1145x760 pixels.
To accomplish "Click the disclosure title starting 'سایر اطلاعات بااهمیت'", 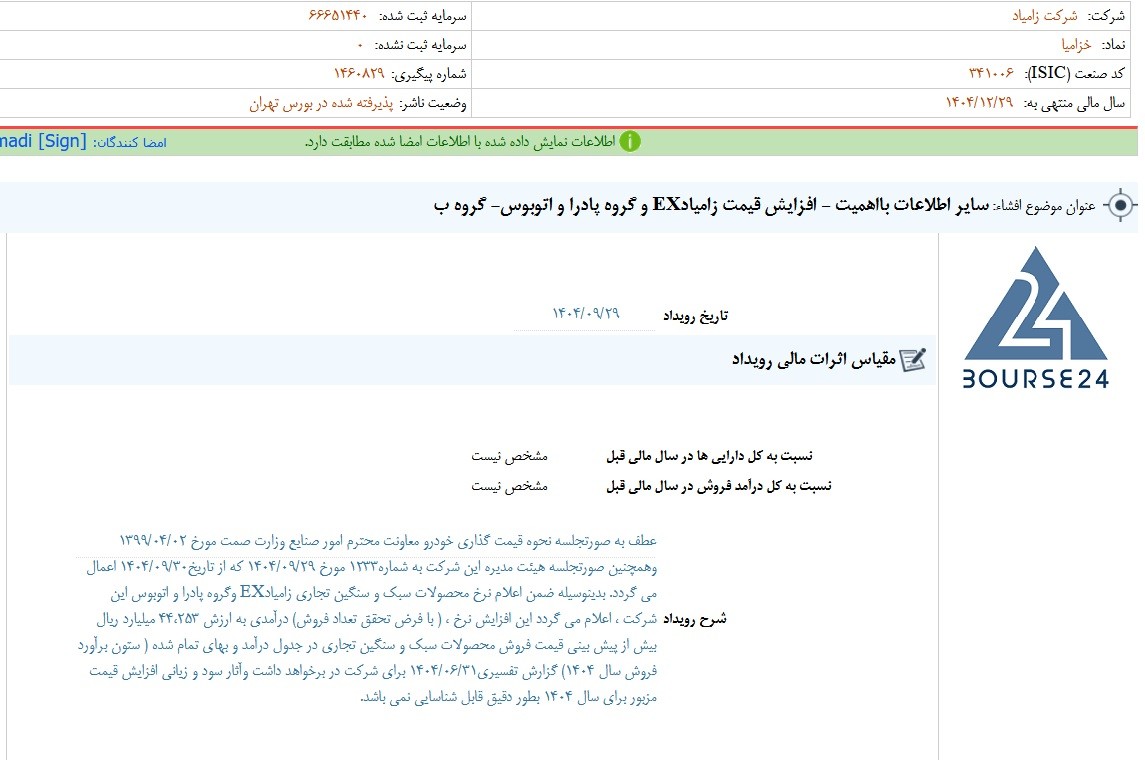I will pos(711,205).
